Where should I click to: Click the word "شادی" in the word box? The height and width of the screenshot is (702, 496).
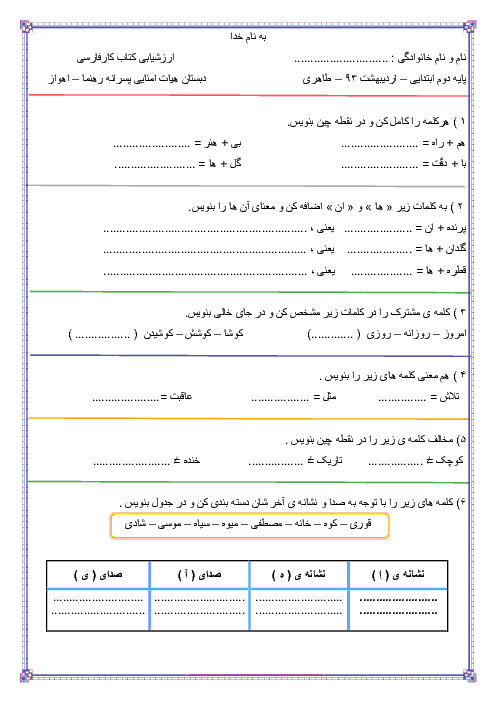(x=135, y=524)
